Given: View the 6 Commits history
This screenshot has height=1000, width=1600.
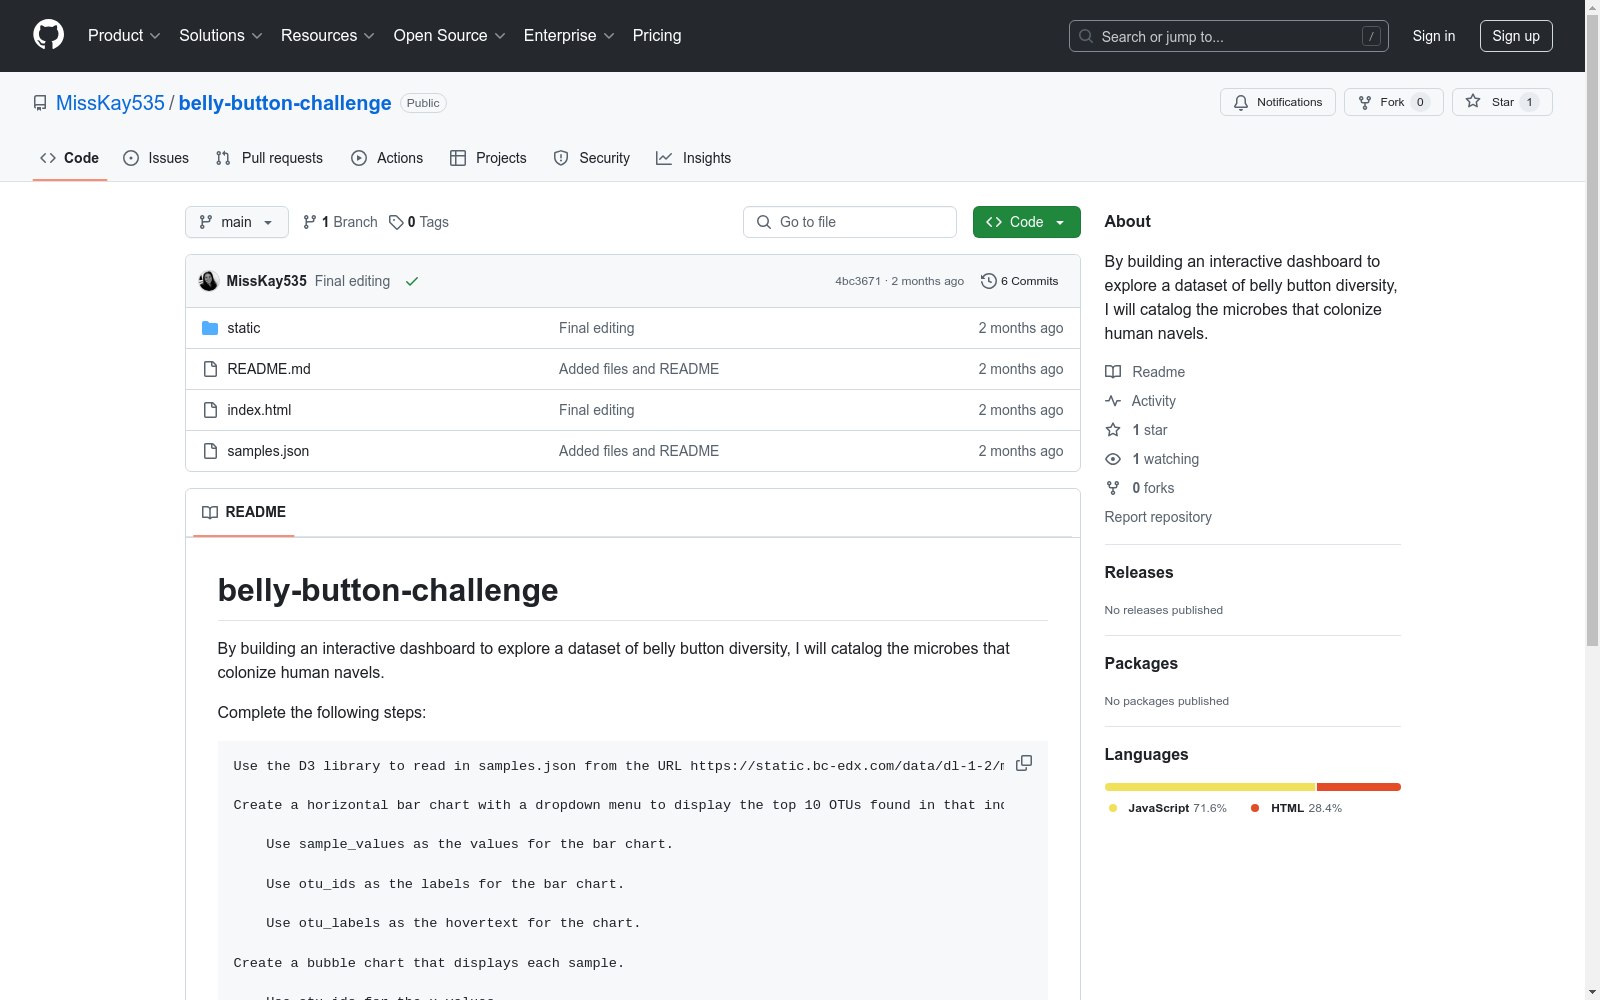Looking at the screenshot, I should [x=1020, y=281].
